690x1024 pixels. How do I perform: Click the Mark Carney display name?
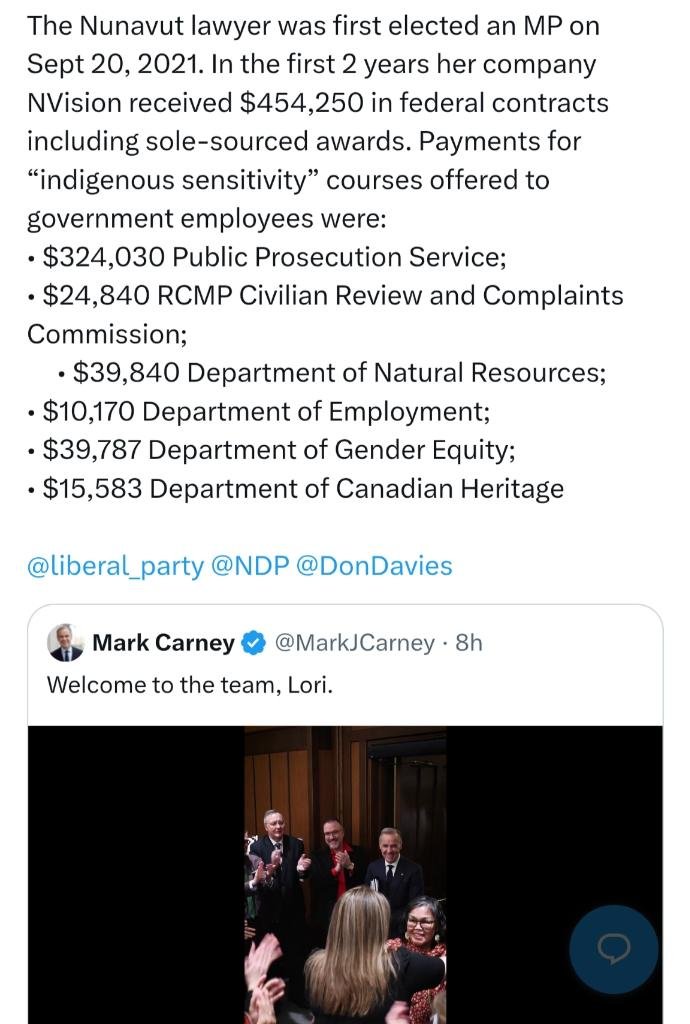[163, 643]
